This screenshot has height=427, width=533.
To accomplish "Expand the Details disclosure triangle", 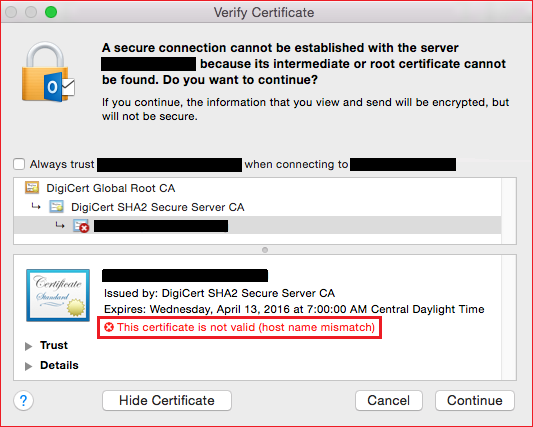I will [x=29, y=366].
